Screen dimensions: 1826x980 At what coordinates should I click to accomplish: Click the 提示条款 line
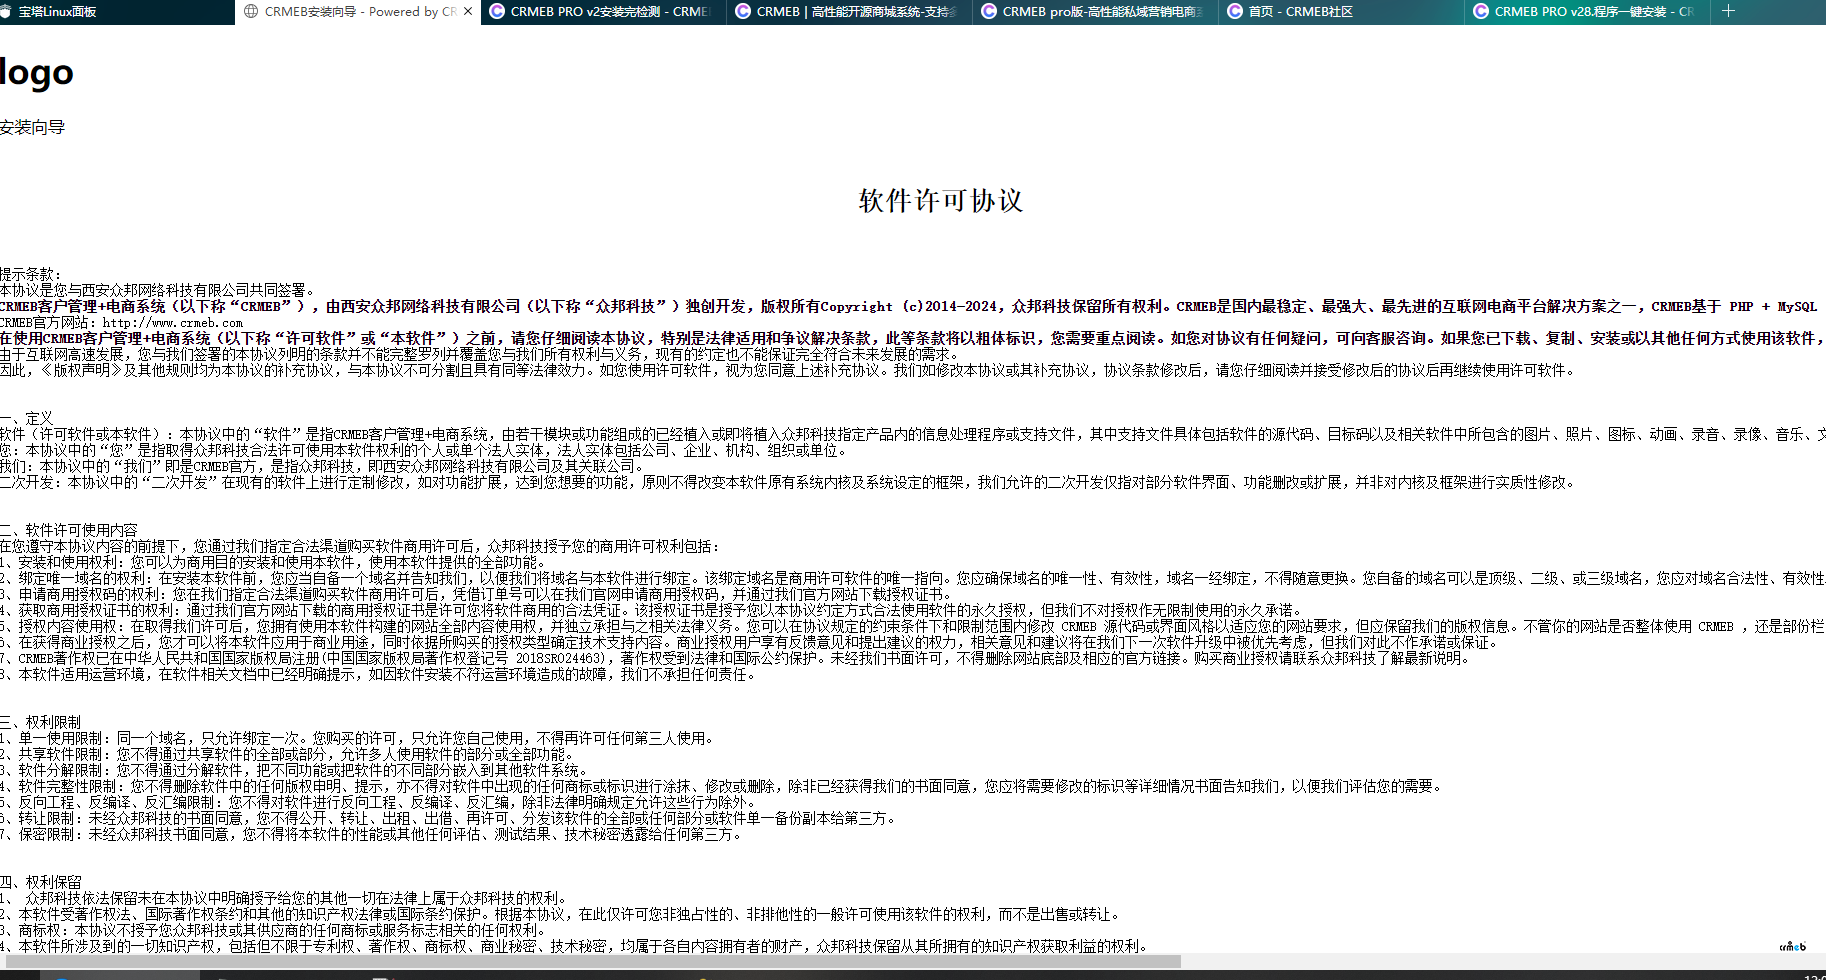(30, 274)
